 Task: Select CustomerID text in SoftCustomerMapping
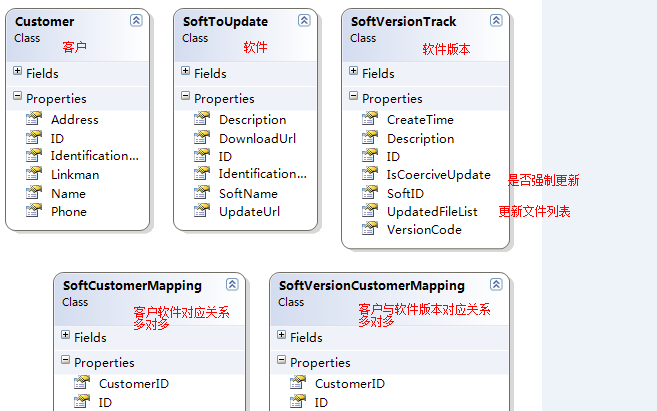[x=134, y=383]
